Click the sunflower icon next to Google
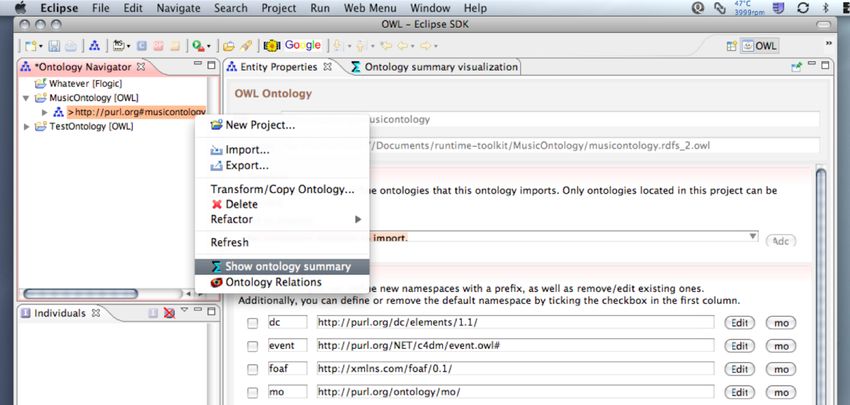850x405 pixels. [272, 46]
